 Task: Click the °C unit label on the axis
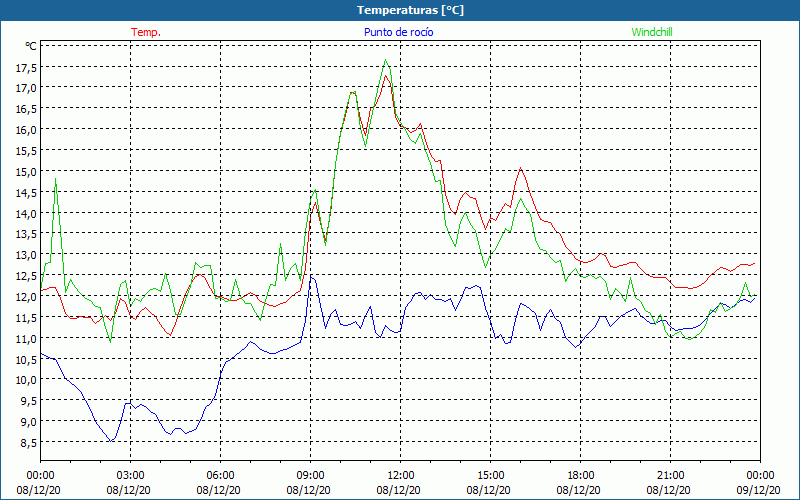point(31,46)
